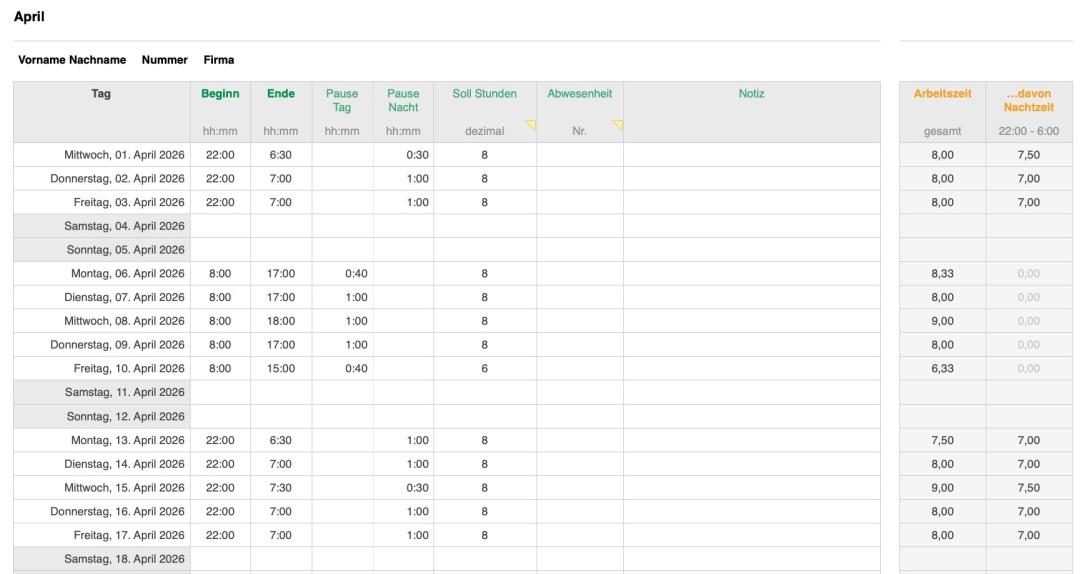Edit Beginn cell for Mittwoch, 01. April 2026

tap(220, 155)
